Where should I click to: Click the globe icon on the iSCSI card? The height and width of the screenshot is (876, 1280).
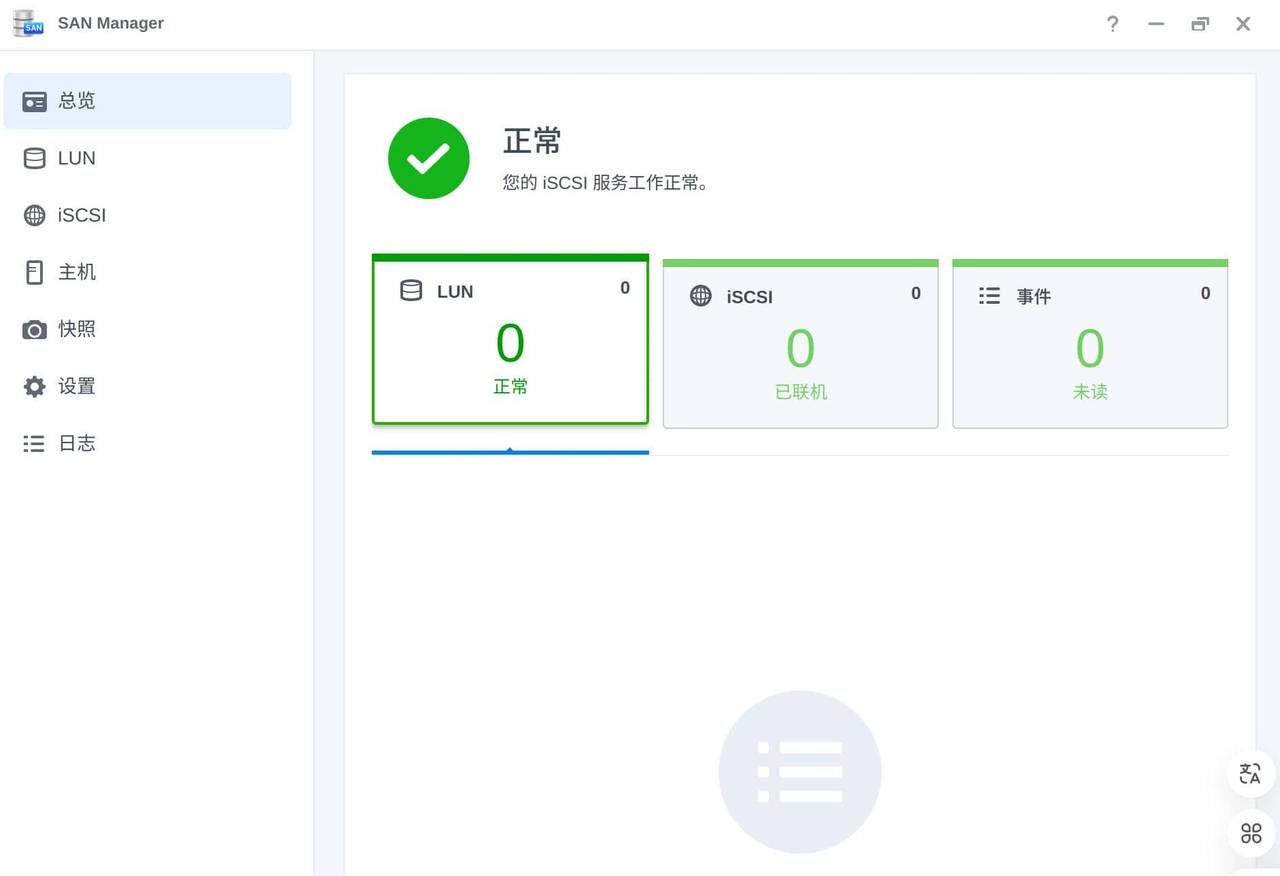pyautogui.click(x=701, y=296)
